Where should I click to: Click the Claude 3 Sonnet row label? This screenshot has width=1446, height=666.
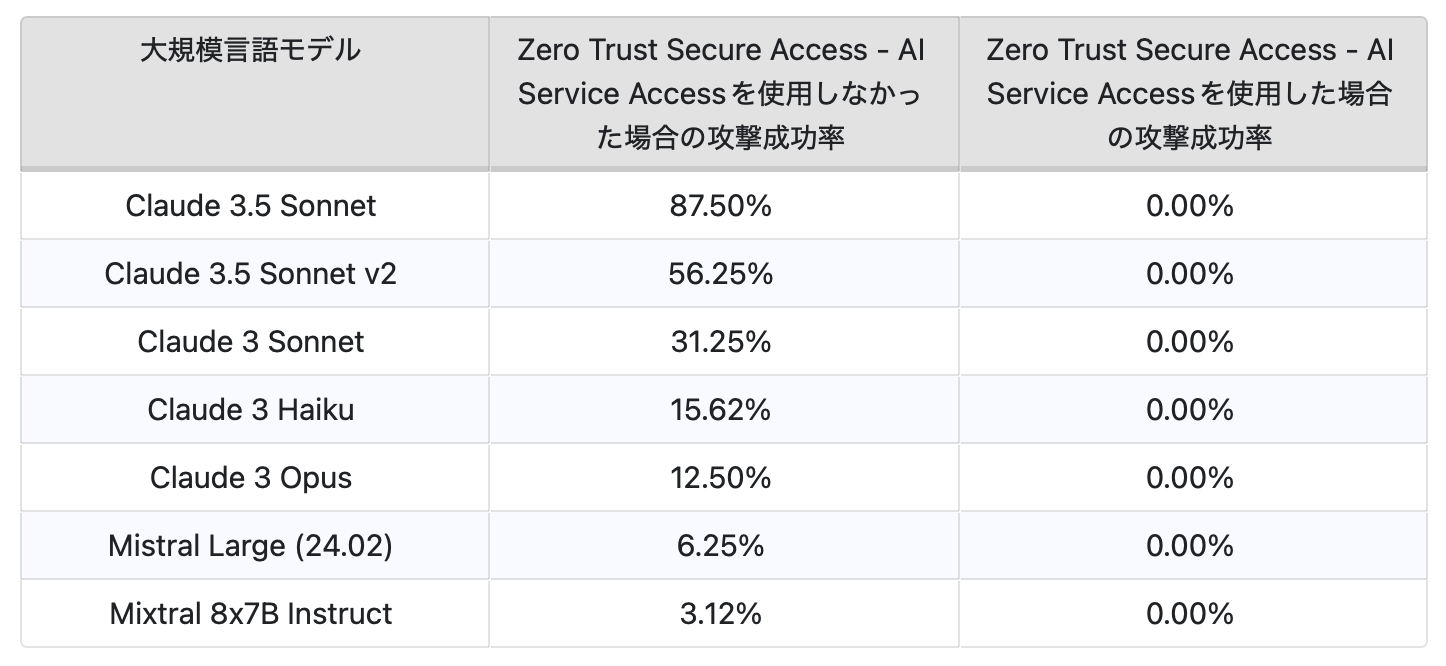point(251,342)
